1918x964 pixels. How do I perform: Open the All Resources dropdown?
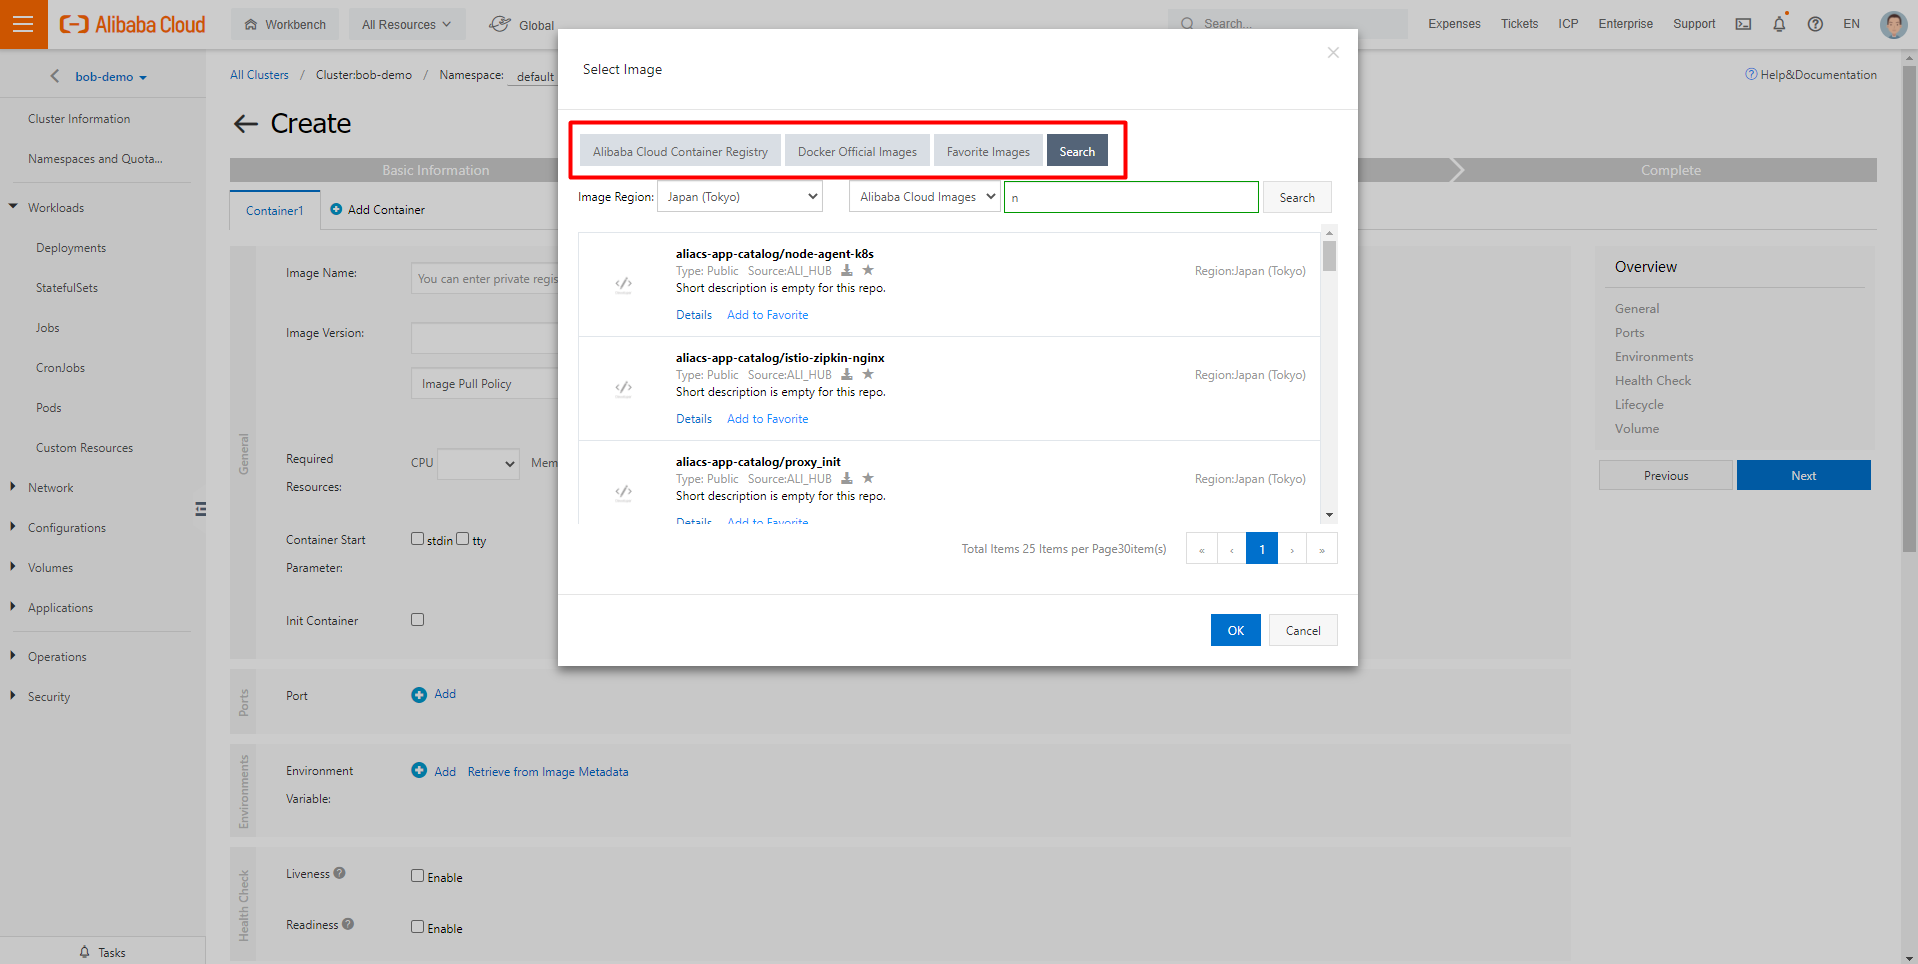(407, 24)
